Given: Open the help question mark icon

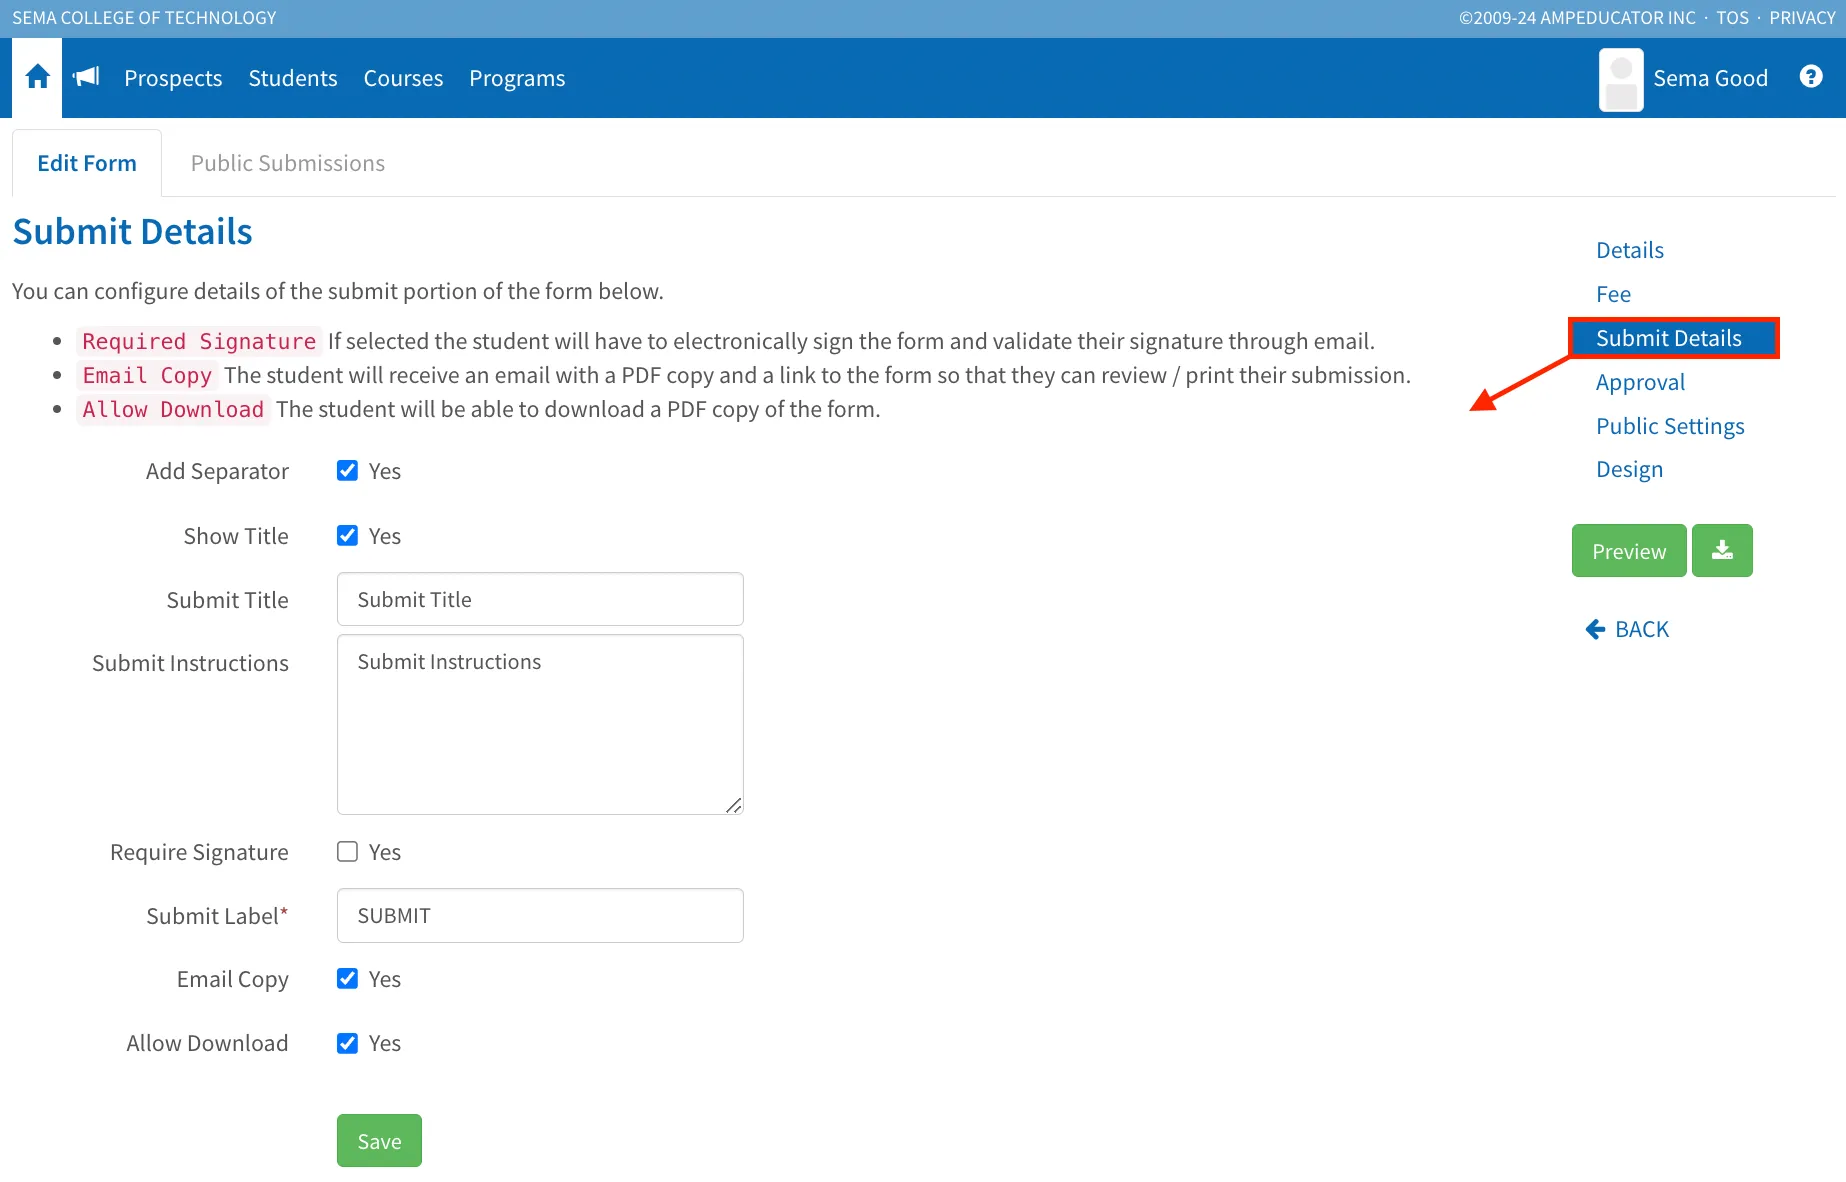Looking at the screenshot, I should click(1810, 77).
